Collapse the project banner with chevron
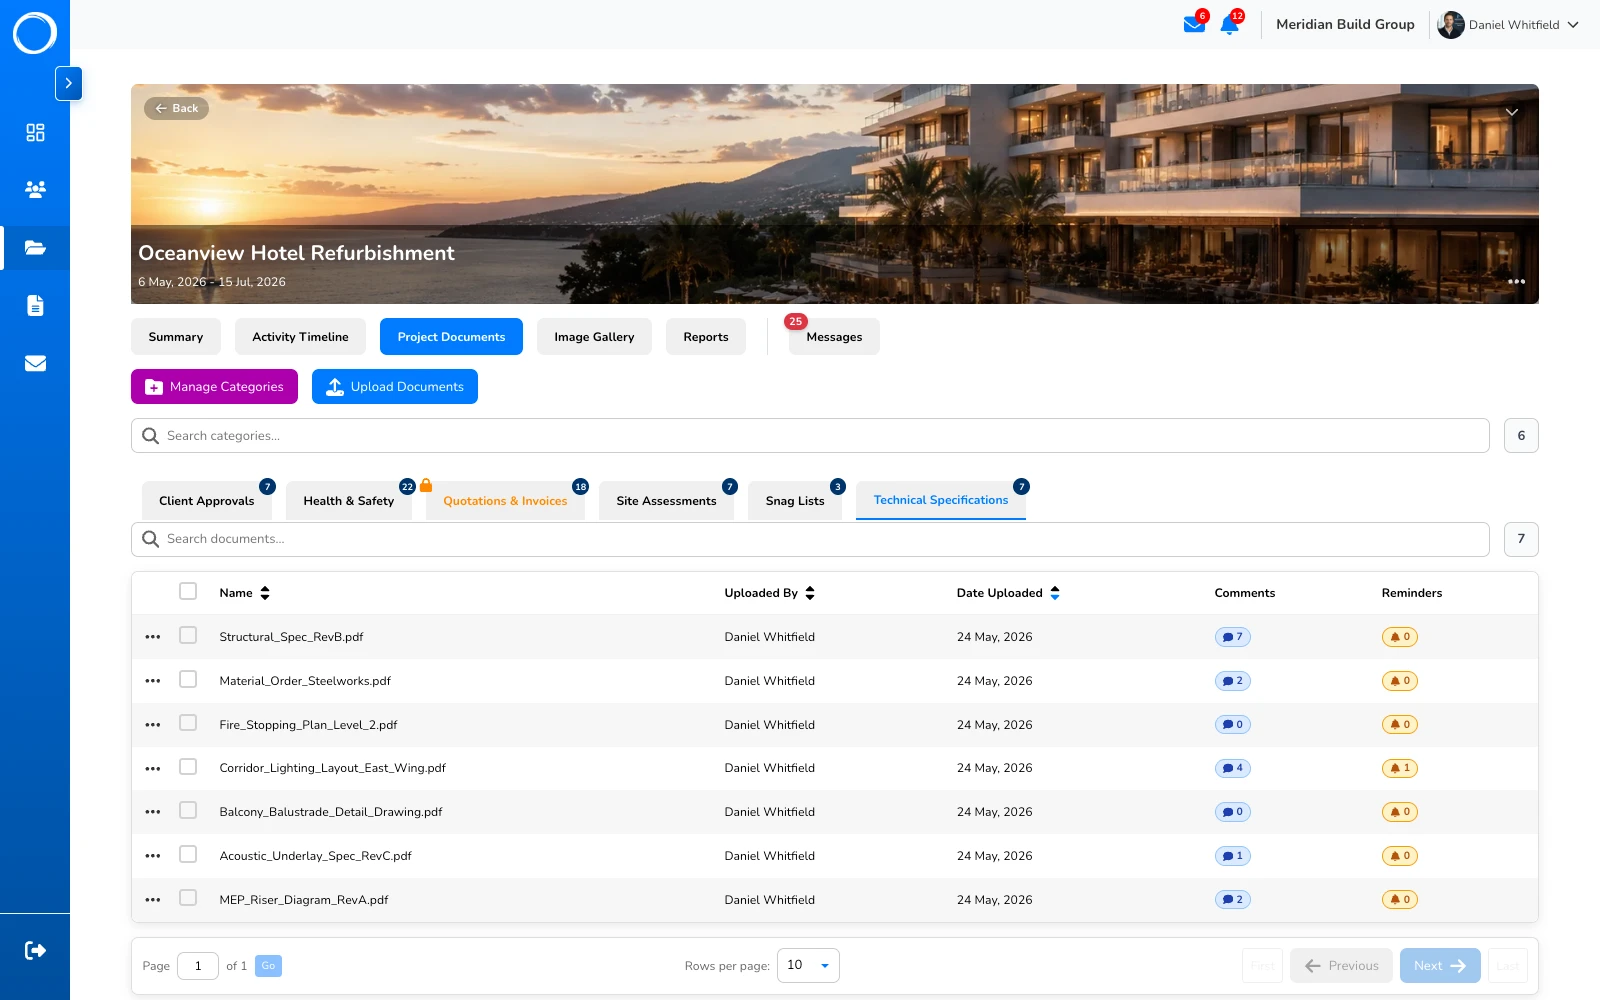1600x1000 pixels. (x=1512, y=112)
